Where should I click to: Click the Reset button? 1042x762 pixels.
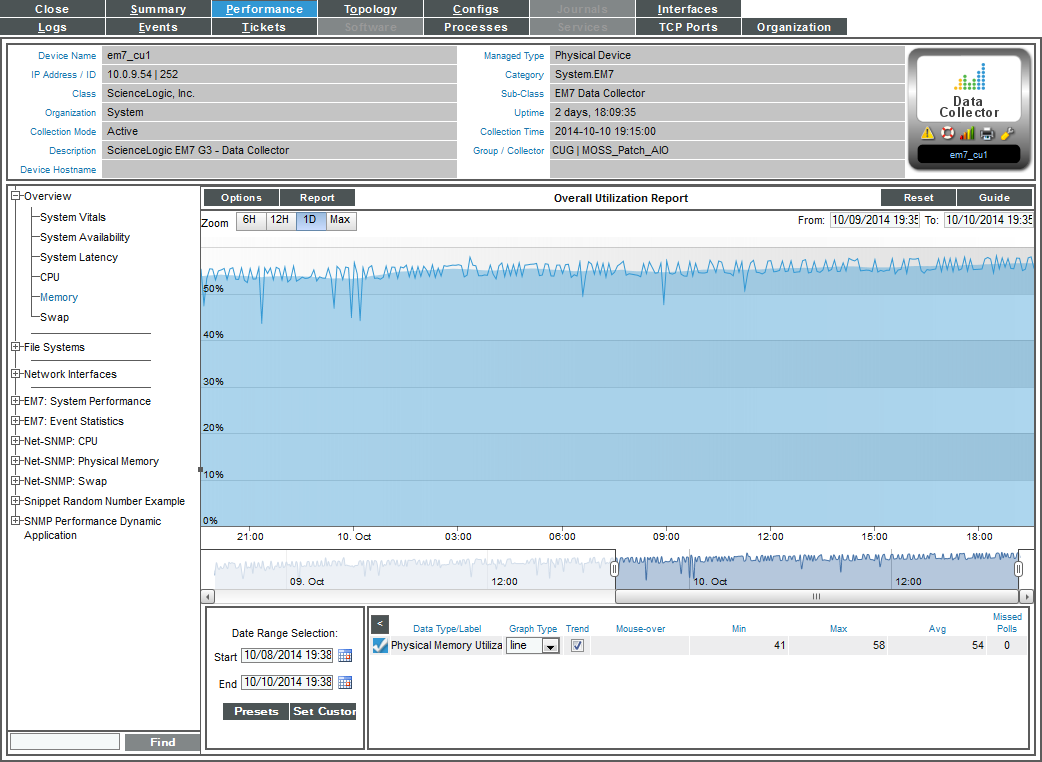[918, 197]
